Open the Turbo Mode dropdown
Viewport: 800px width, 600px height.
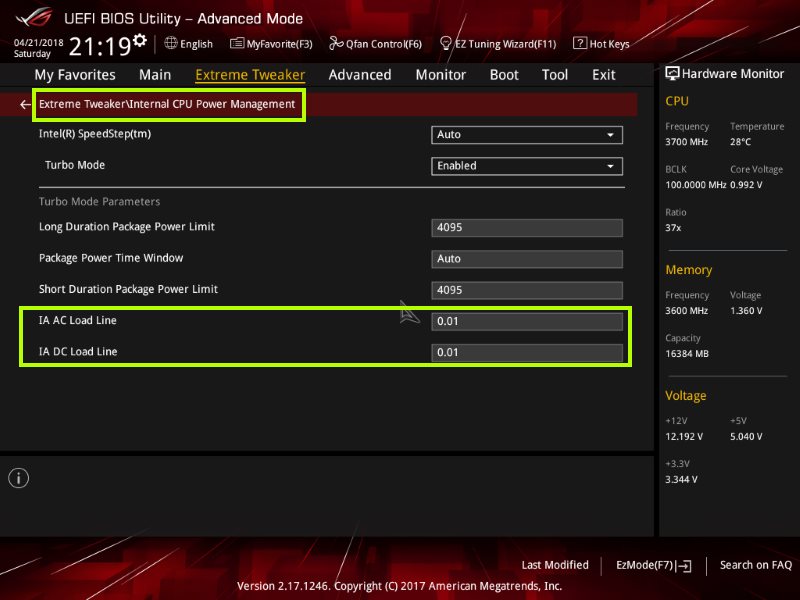pyautogui.click(x=527, y=166)
